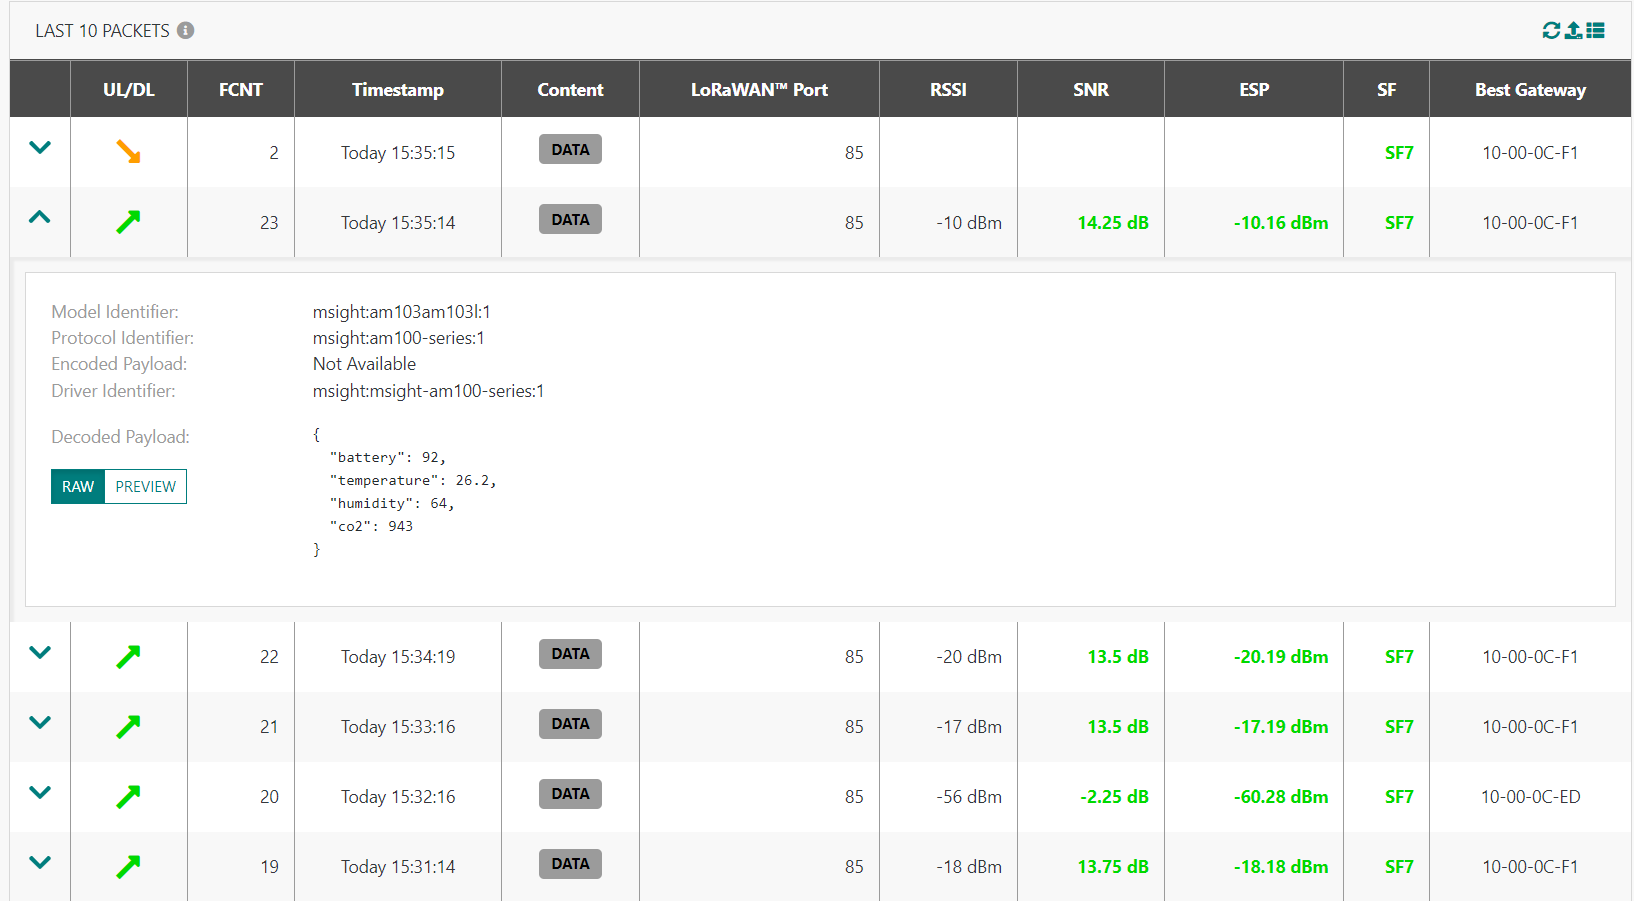Viewport: 1634px width, 901px height.
Task: Open the packet list view icon
Action: pyautogui.click(x=1596, y=31)
